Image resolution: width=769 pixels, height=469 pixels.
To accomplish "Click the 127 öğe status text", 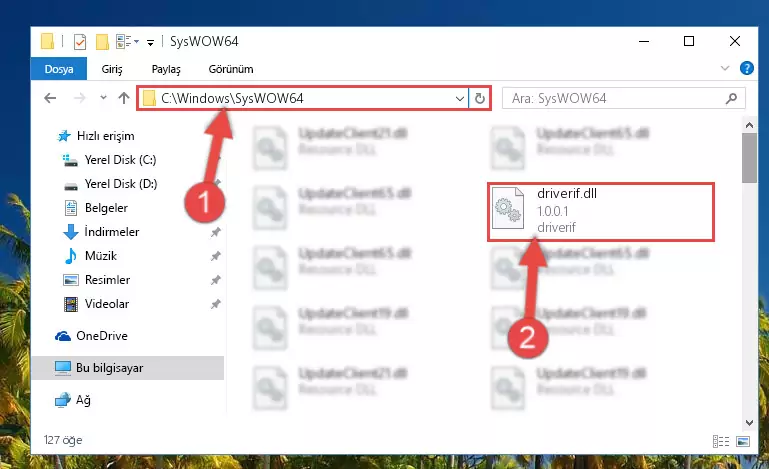I will tap(63, 440).
